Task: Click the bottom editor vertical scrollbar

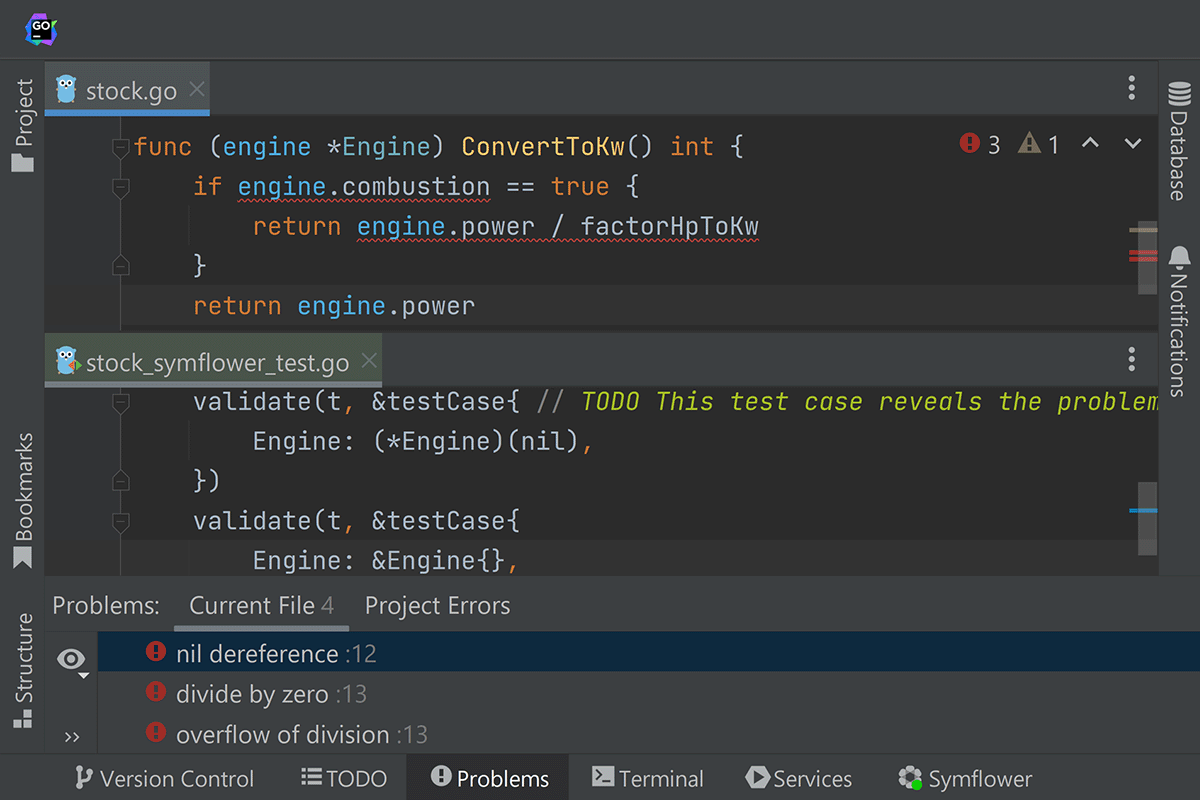Action: [1148, 518]
